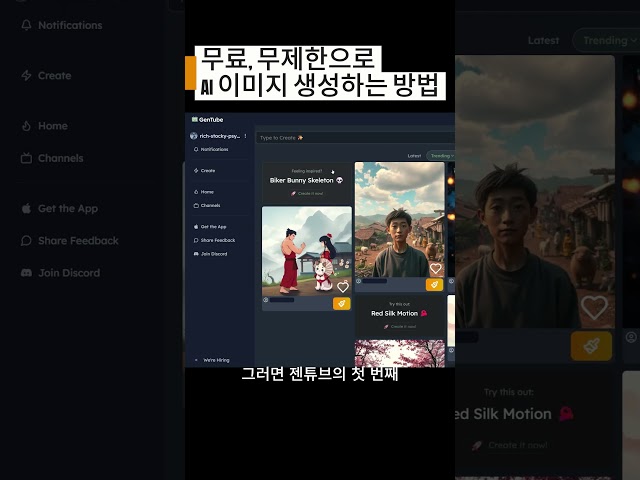Open the rich-stocky-psy profile avatar
The height and width of the screenshot is (480, 640).
pyautogui.click(x=193, y=136)
